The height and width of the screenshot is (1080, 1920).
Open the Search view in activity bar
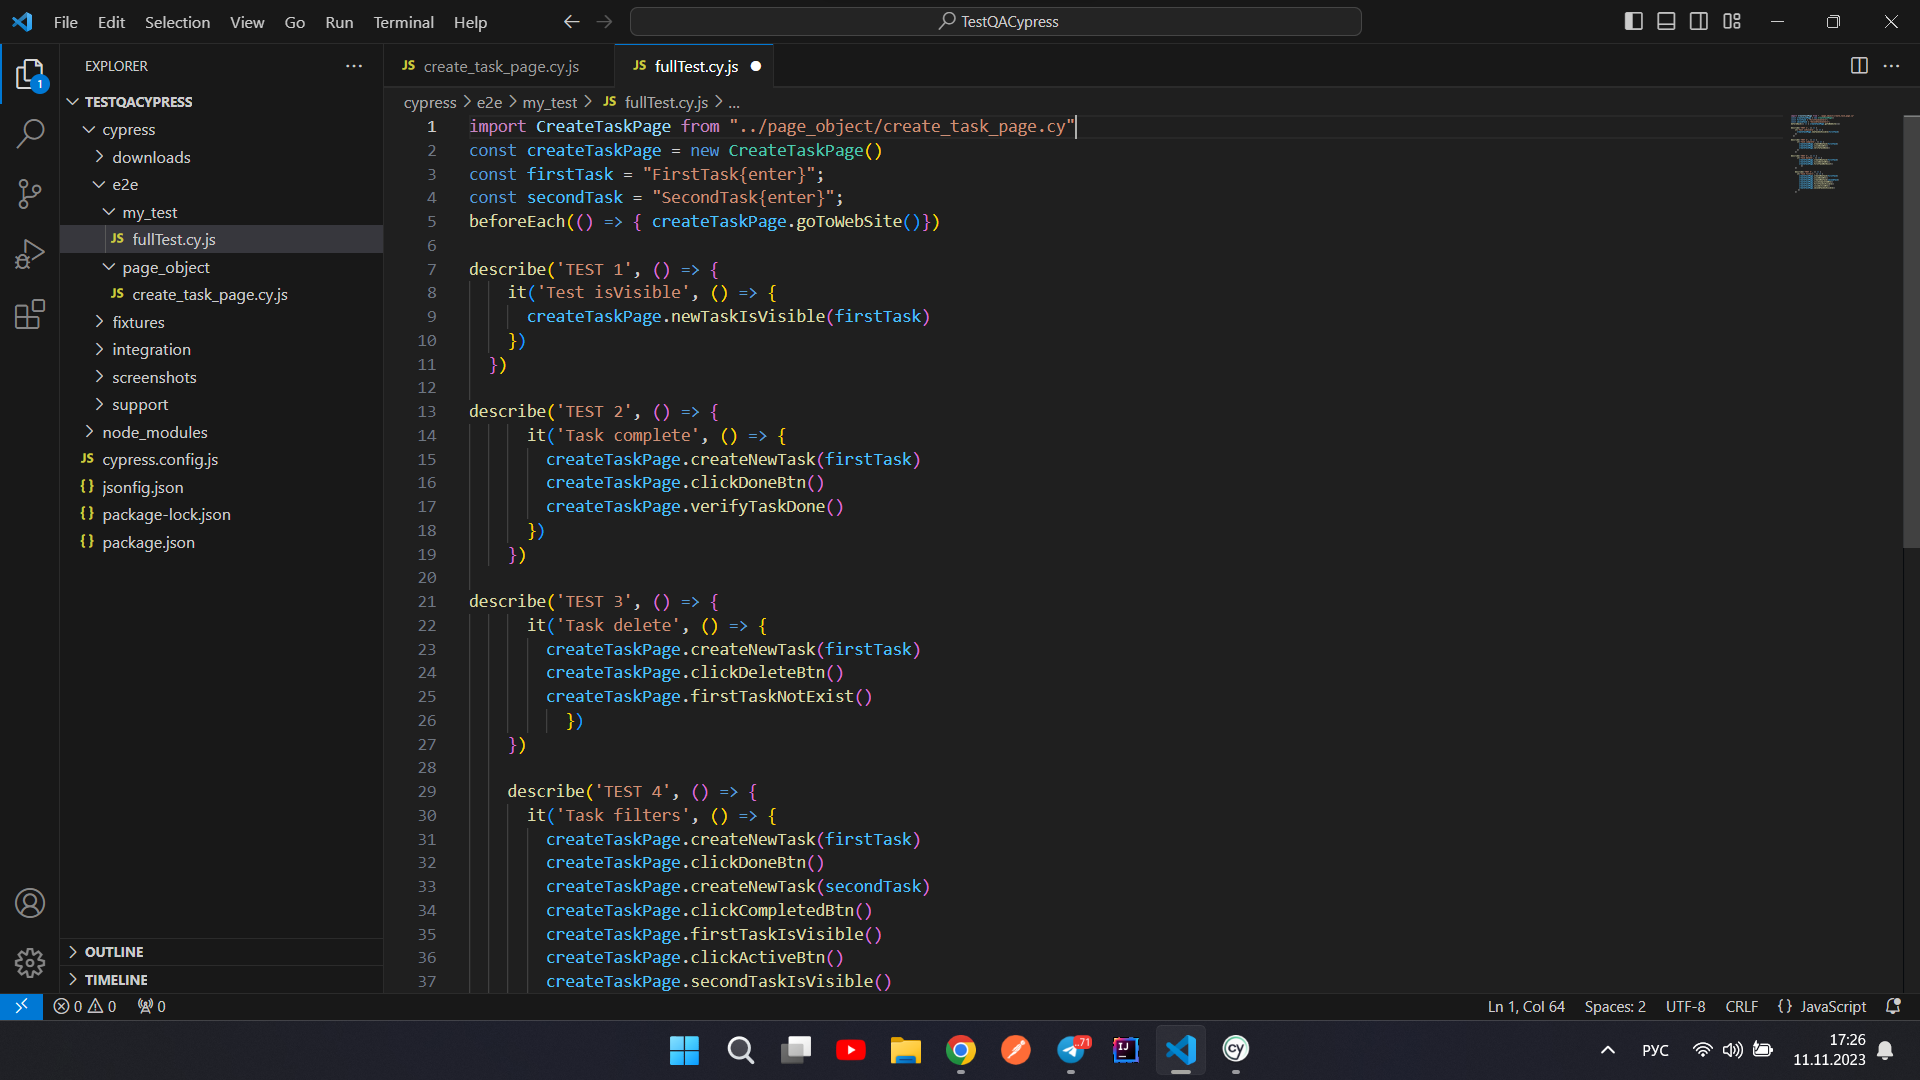pyautogui.click(x=30, y=134)
